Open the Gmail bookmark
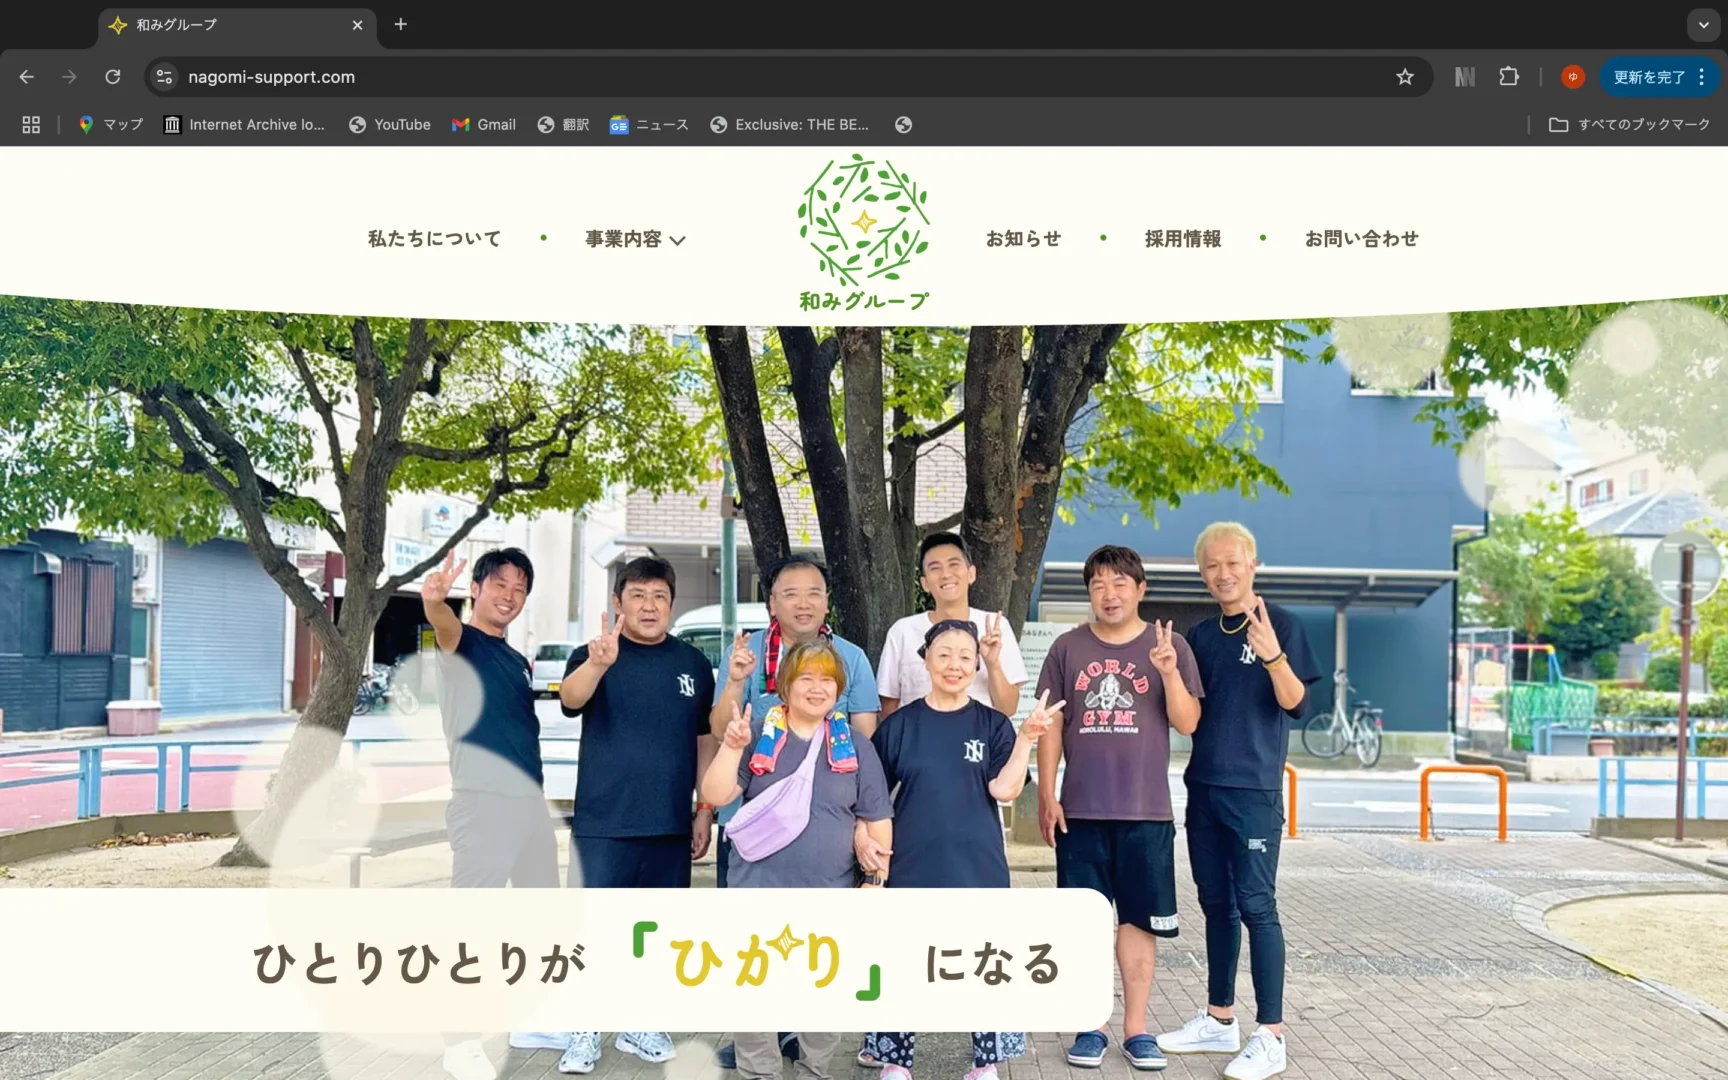 [x=484, y=125]
